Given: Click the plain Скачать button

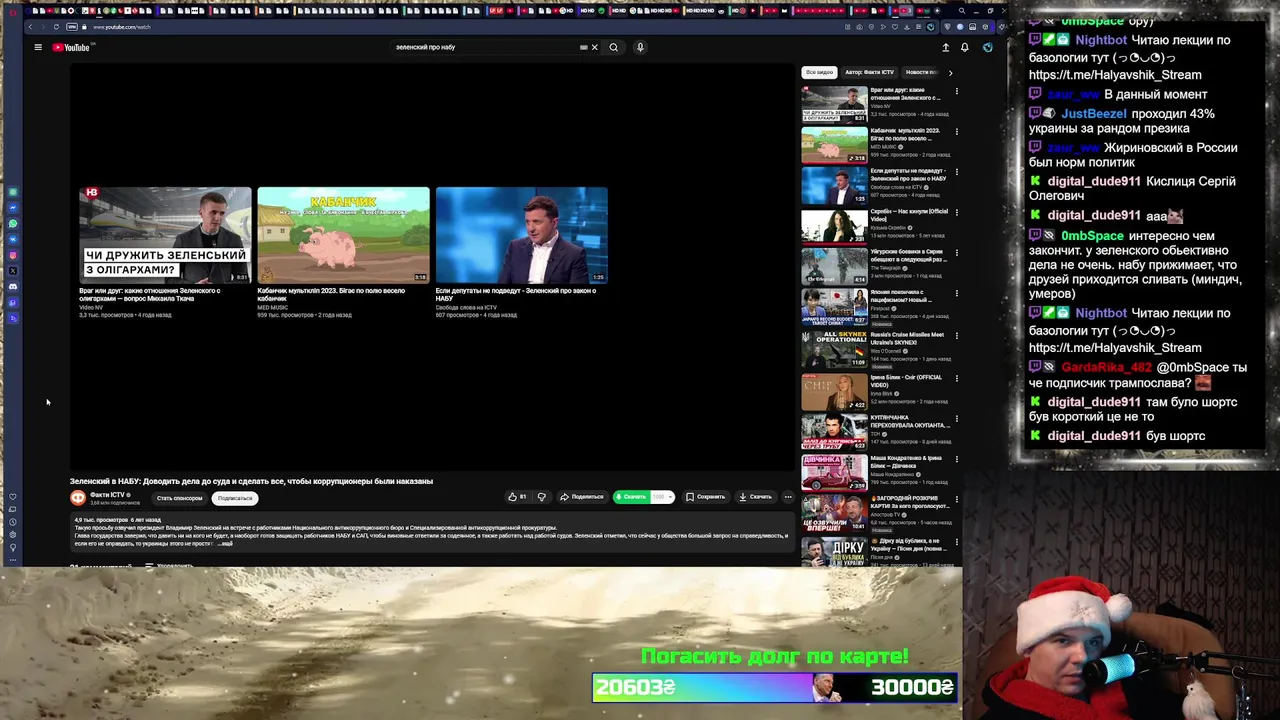Looking at the screenshot, I should click(x=756, y=497).
